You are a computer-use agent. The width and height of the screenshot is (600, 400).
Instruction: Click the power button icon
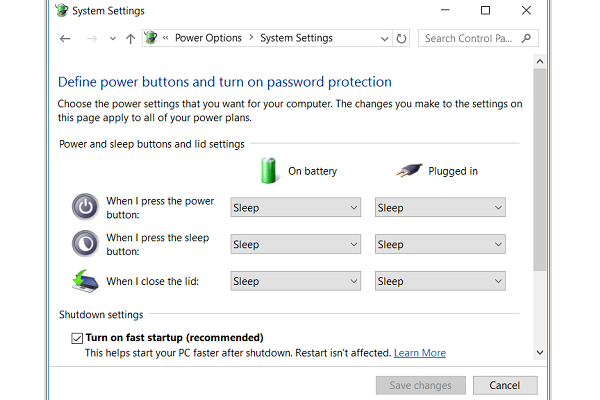point(86,207)
